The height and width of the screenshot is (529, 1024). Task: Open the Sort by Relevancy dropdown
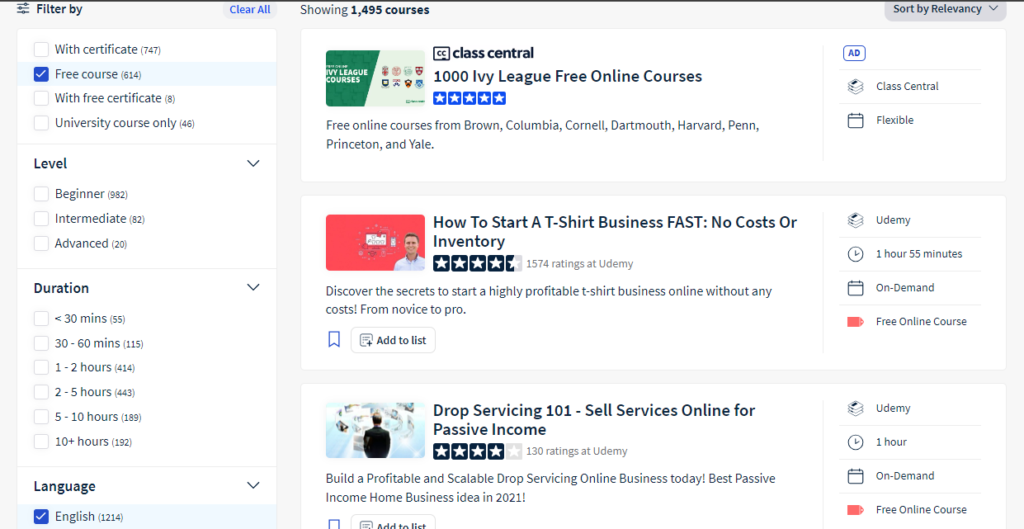945,9
